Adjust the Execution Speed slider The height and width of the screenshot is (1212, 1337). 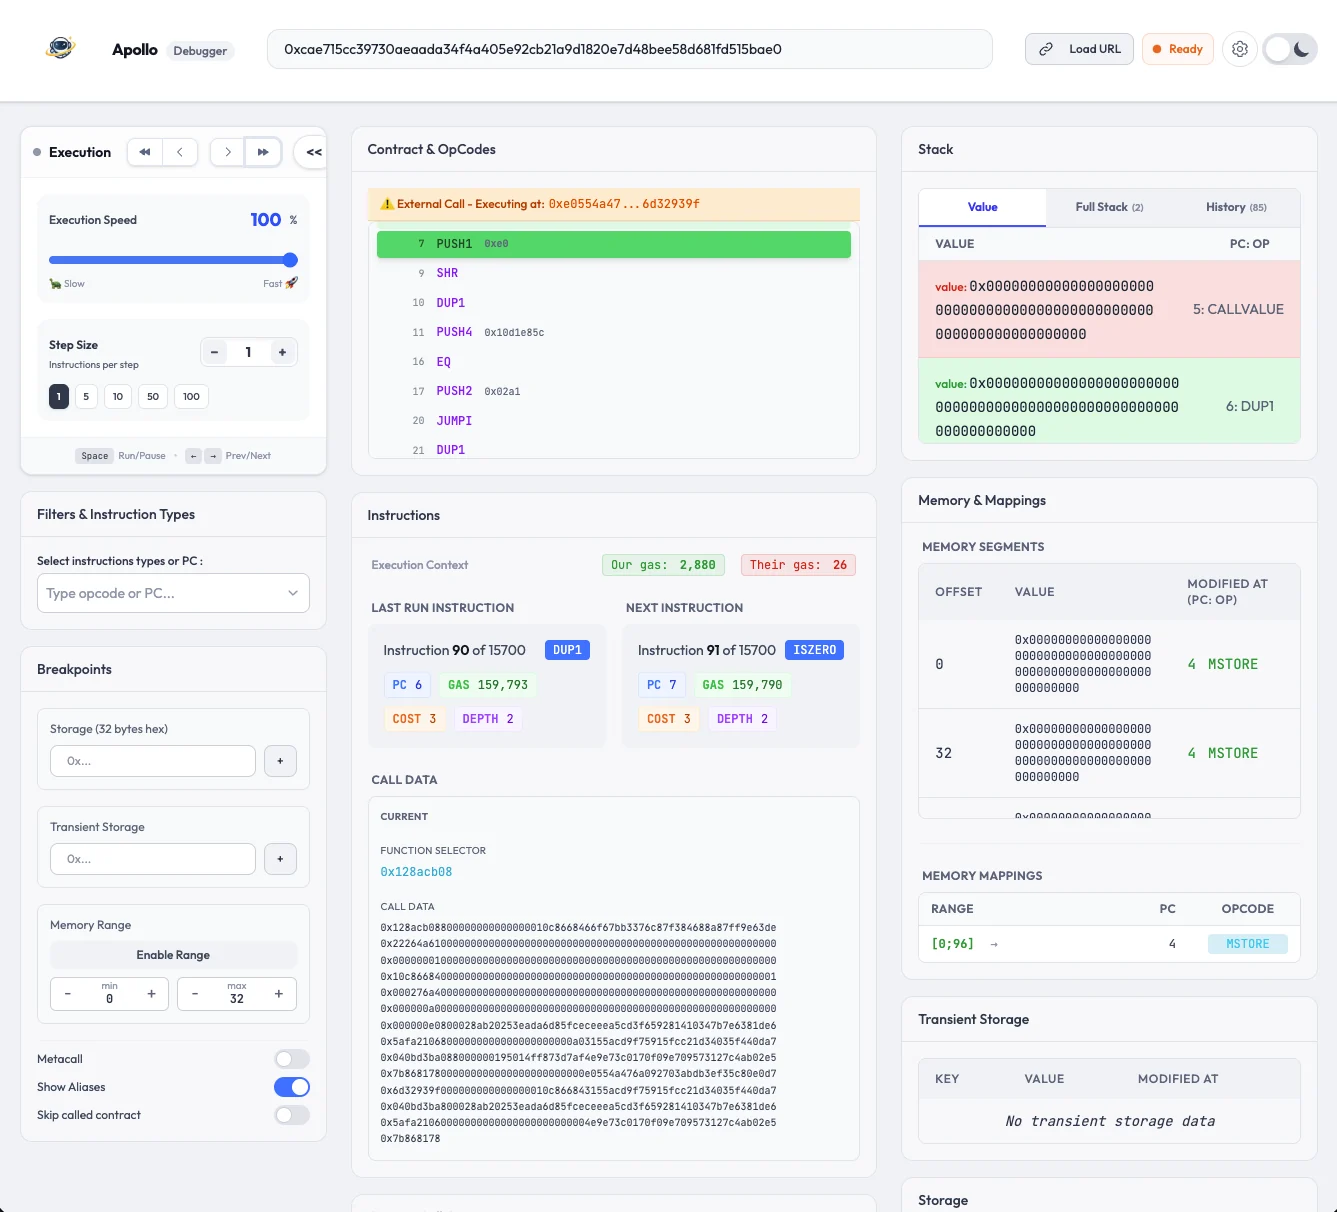pos(173,260)
